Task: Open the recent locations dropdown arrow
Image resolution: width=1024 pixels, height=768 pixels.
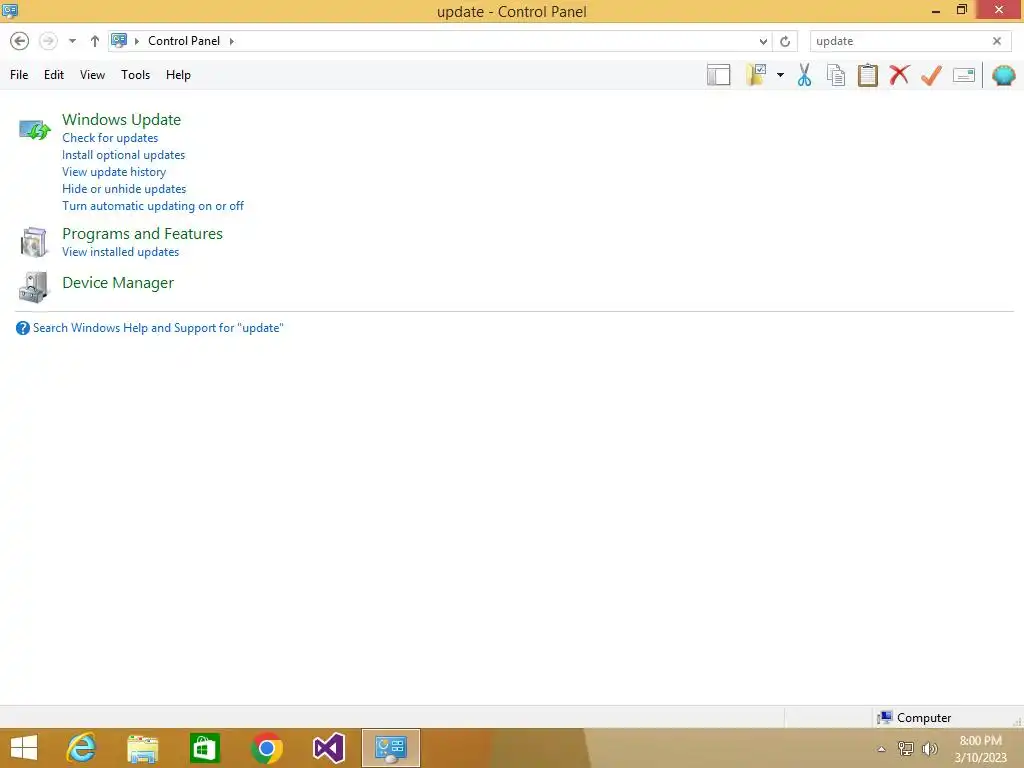Action: coord(72,41)
